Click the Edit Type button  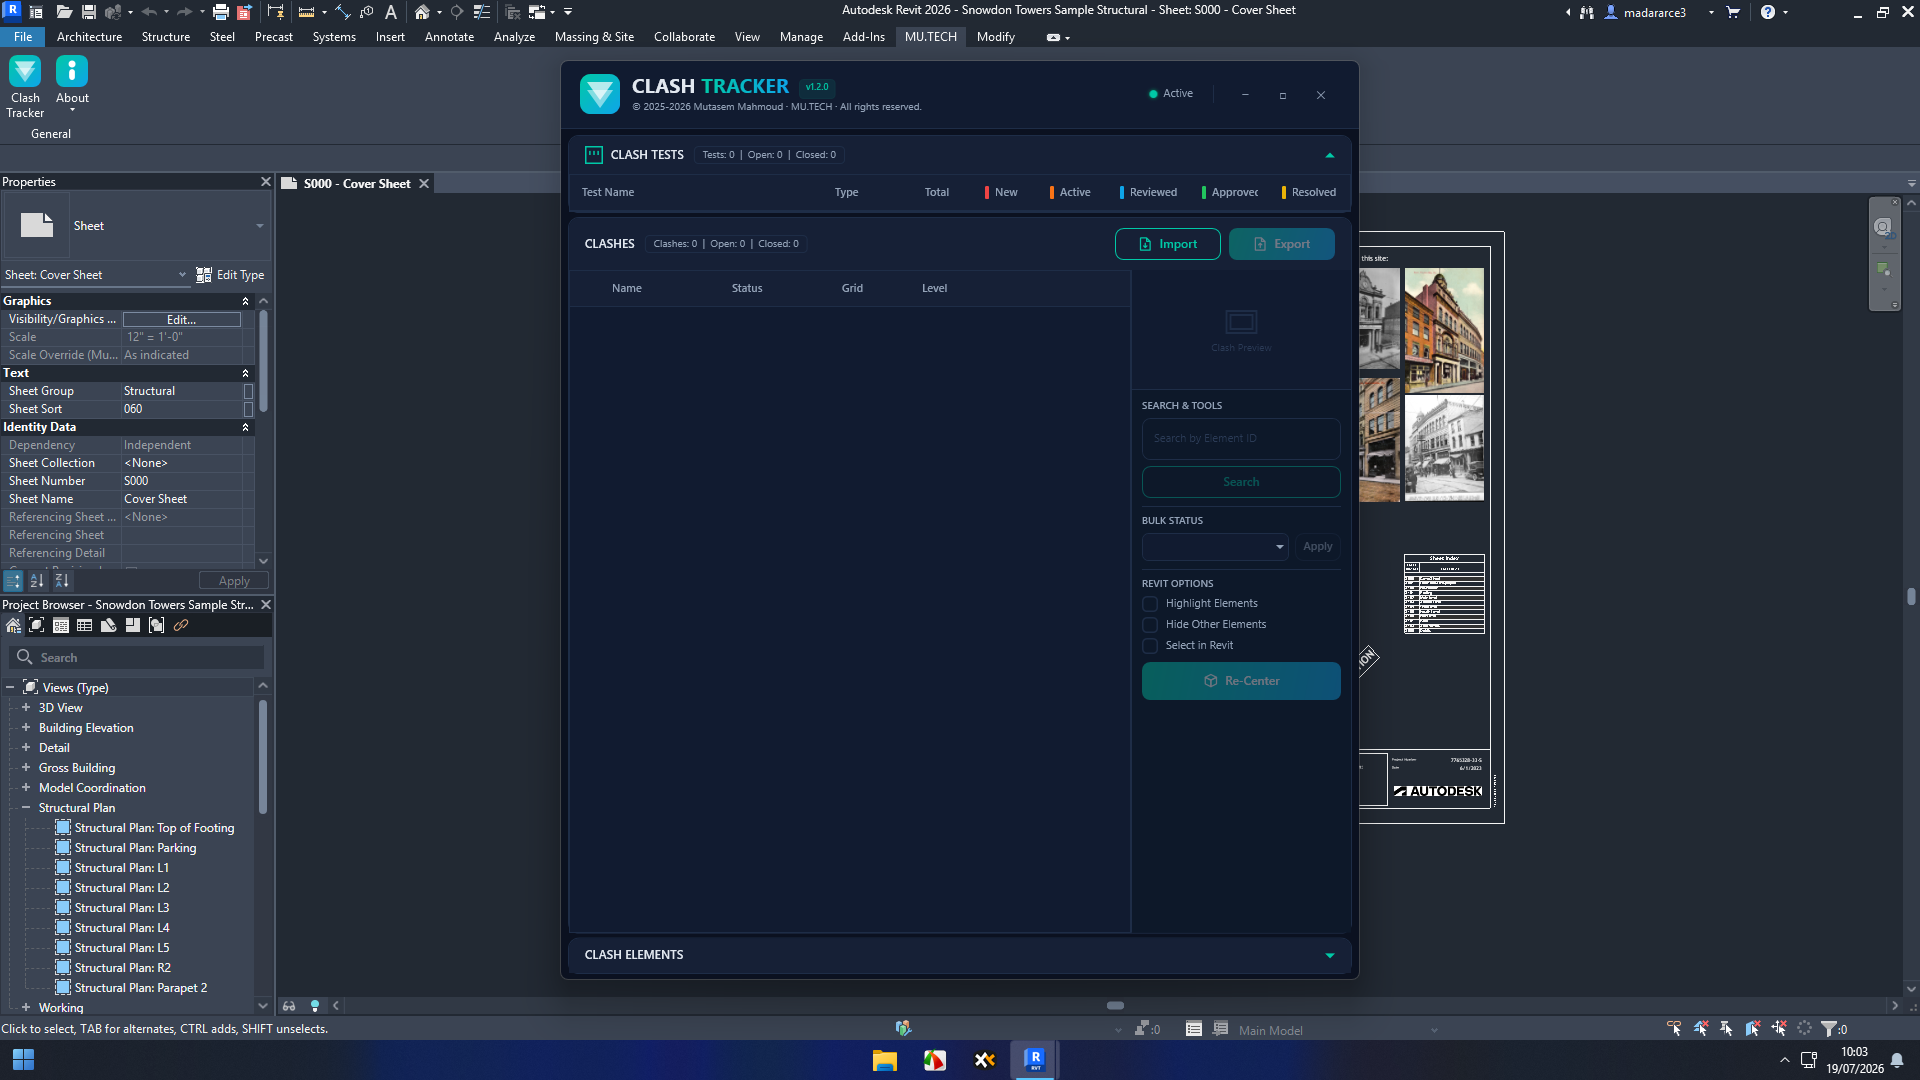pyautogui.click(x=230, y=275)
